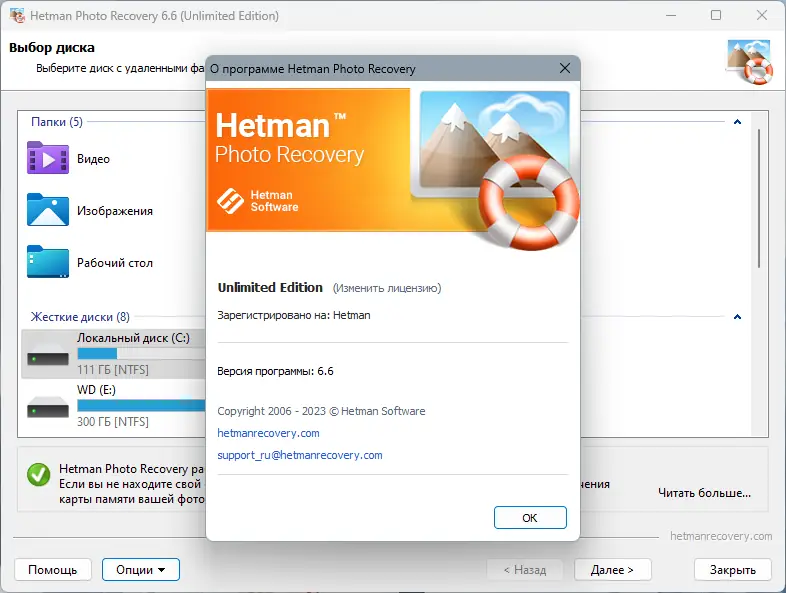Click the Версия программы: 6.6 text
The image size is (786, 593).
275,371
